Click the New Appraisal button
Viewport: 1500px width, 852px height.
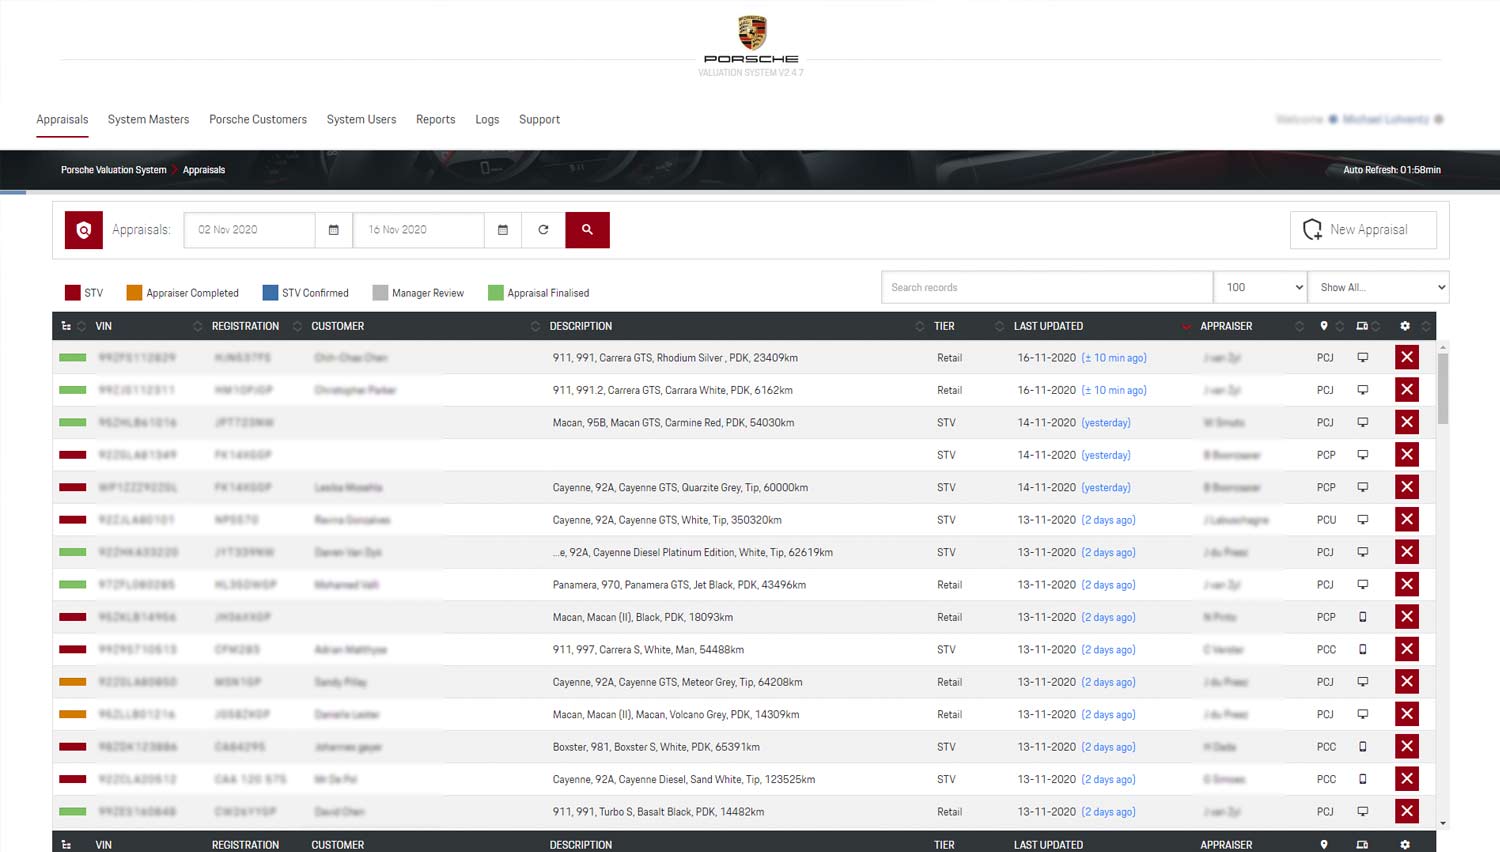(x=1363, y=230)
